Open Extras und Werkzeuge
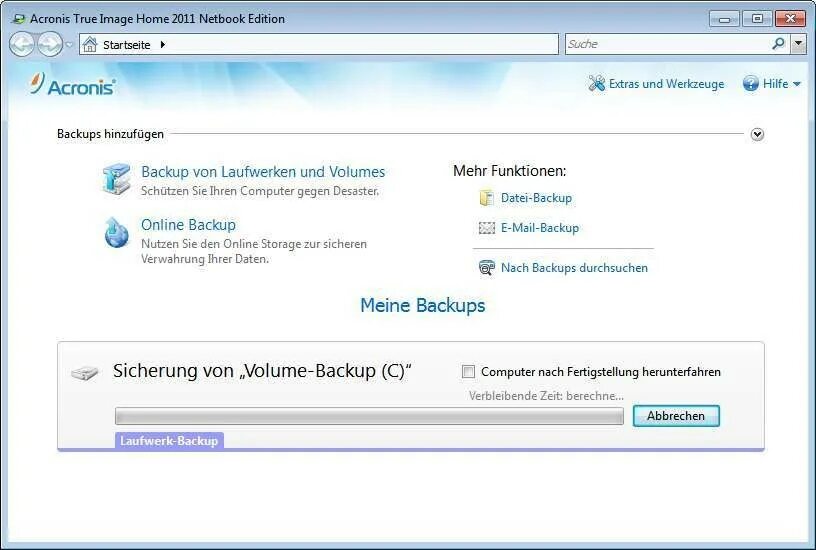Screen dimensions: 816x550 click(666, 84)
